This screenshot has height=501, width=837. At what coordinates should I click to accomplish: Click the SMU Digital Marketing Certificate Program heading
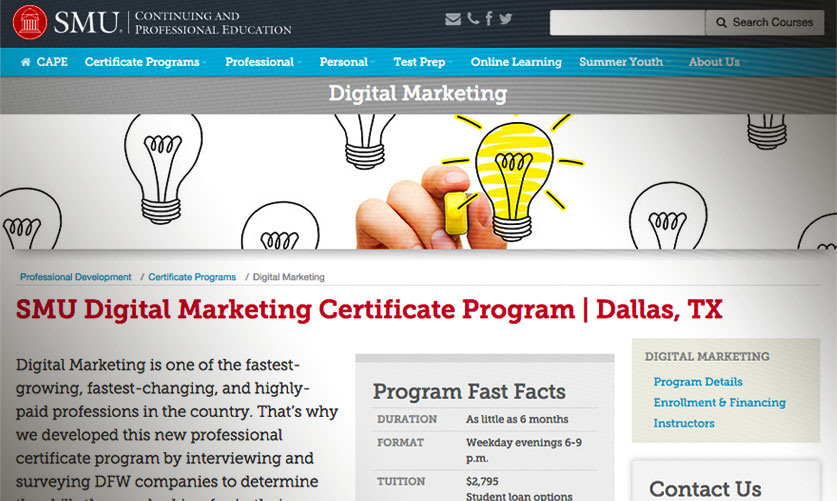[x=369, y=310]
